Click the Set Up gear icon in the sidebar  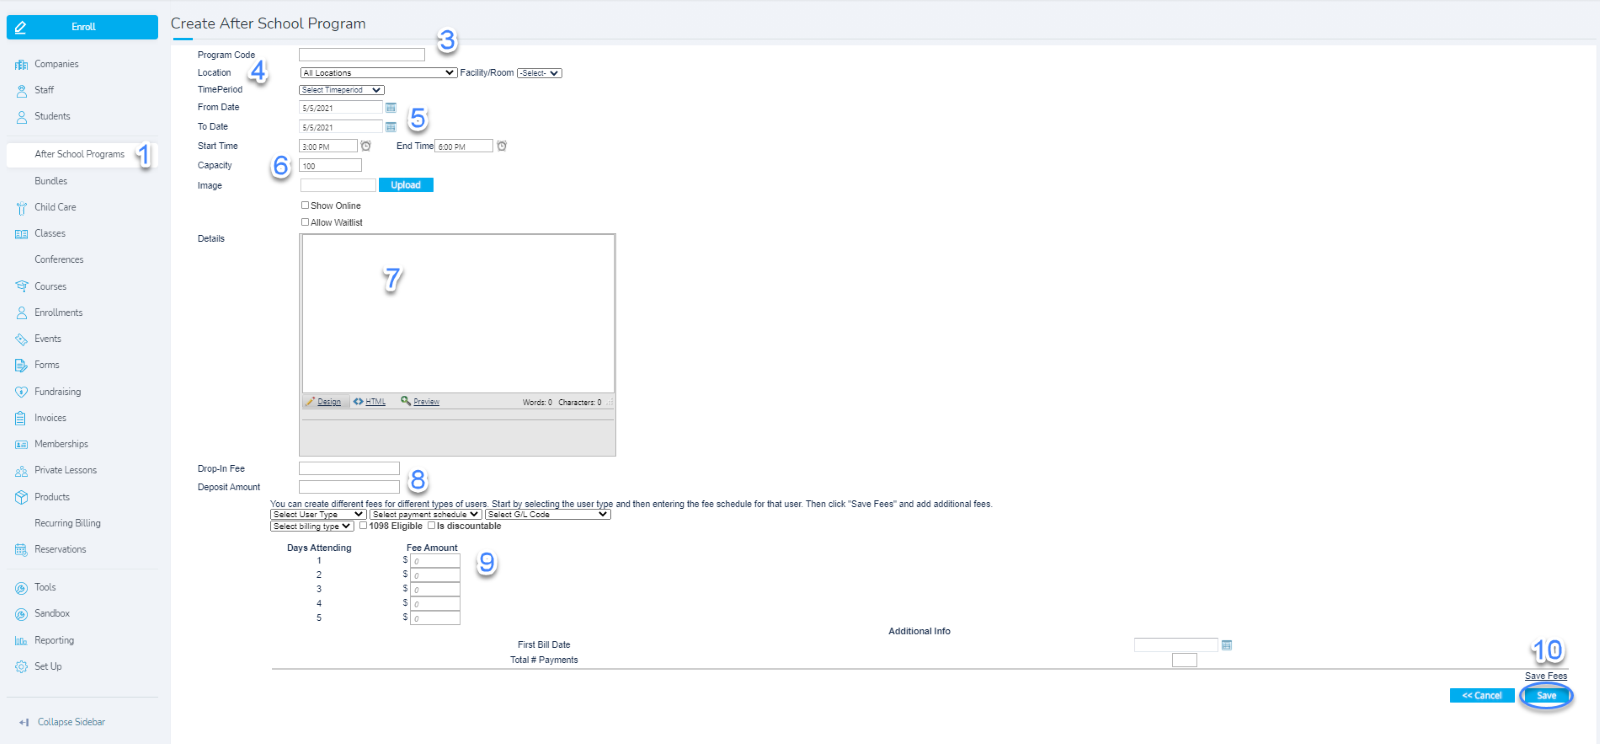[x=21, y=667]
